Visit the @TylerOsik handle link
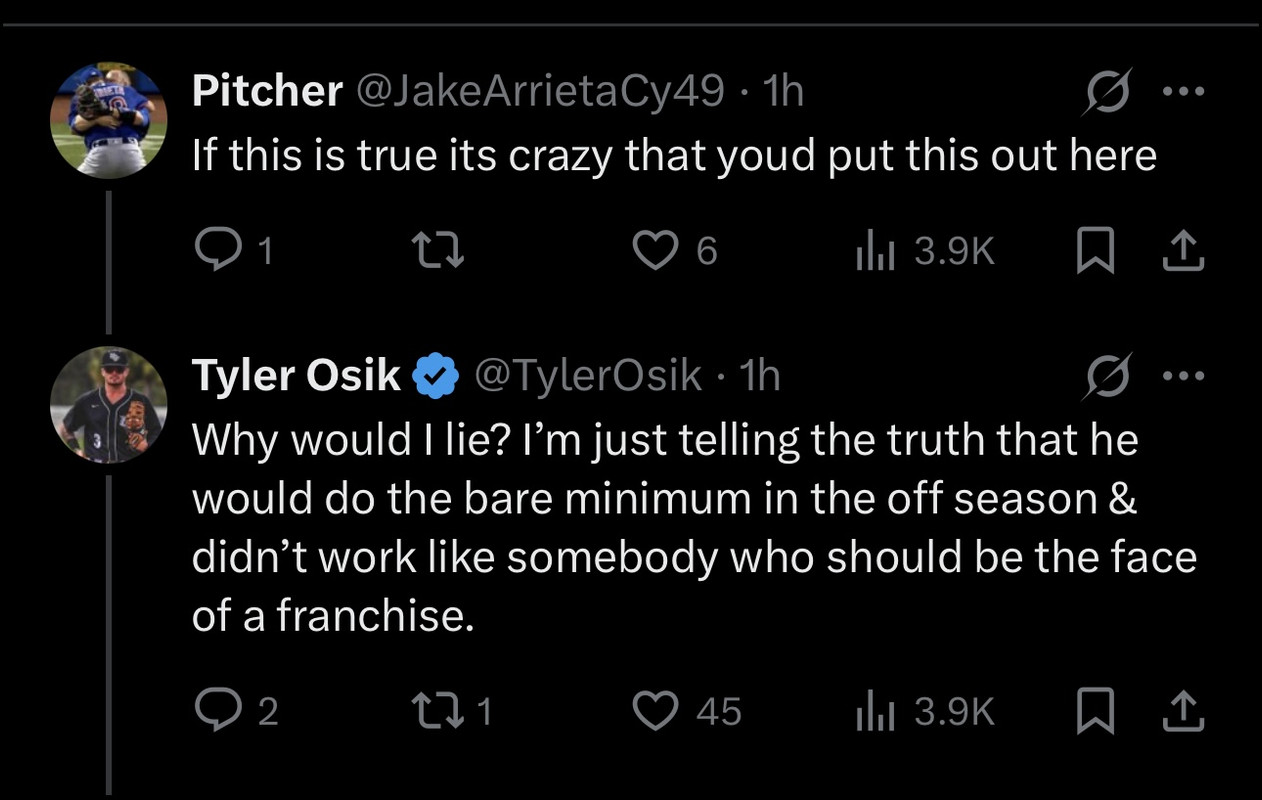Screen dimensions: 1262x800 pos(587,376)
